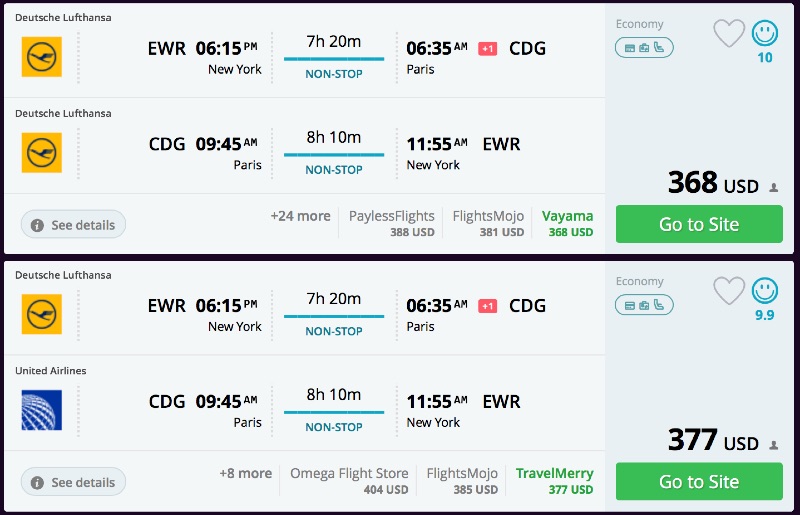This screenshot has height=515, width=800.
Task: Choose Vayama's 368 USD offer
Action: click(567, 223)
